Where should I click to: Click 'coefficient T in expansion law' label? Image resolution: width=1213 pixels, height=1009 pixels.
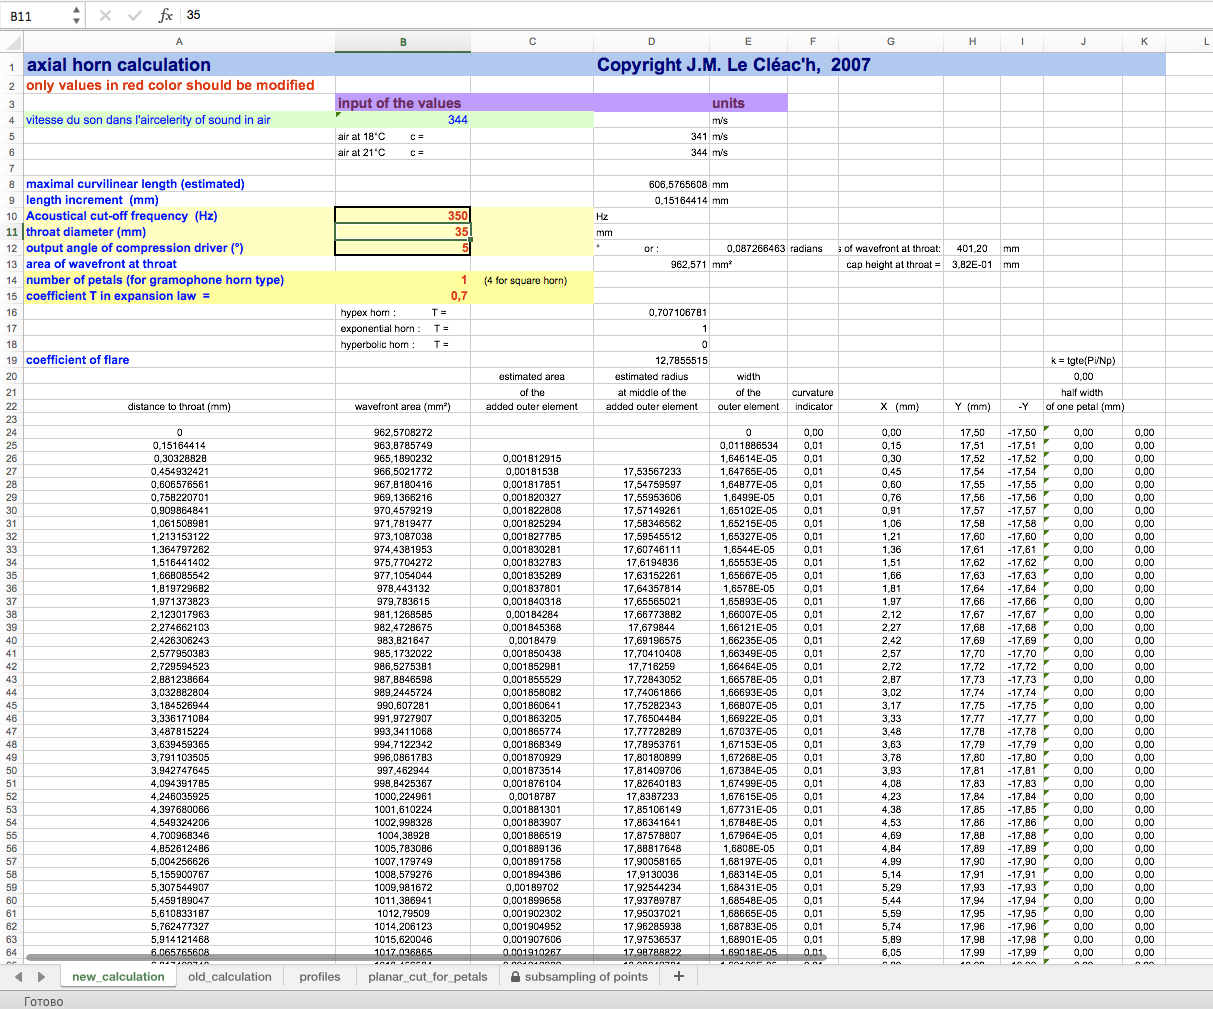coord(118,296)
